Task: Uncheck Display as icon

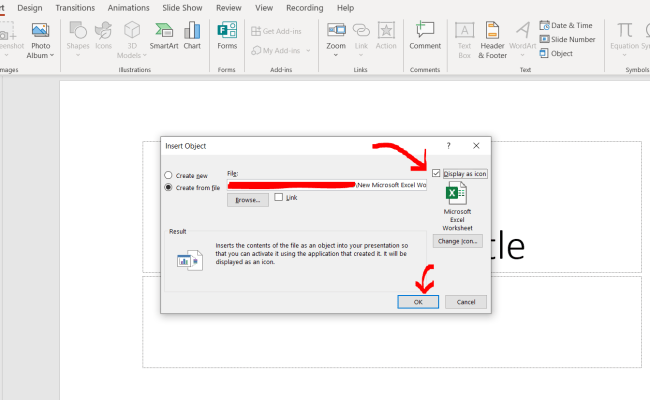Action: pyautogui.click(x=436, y=173)
